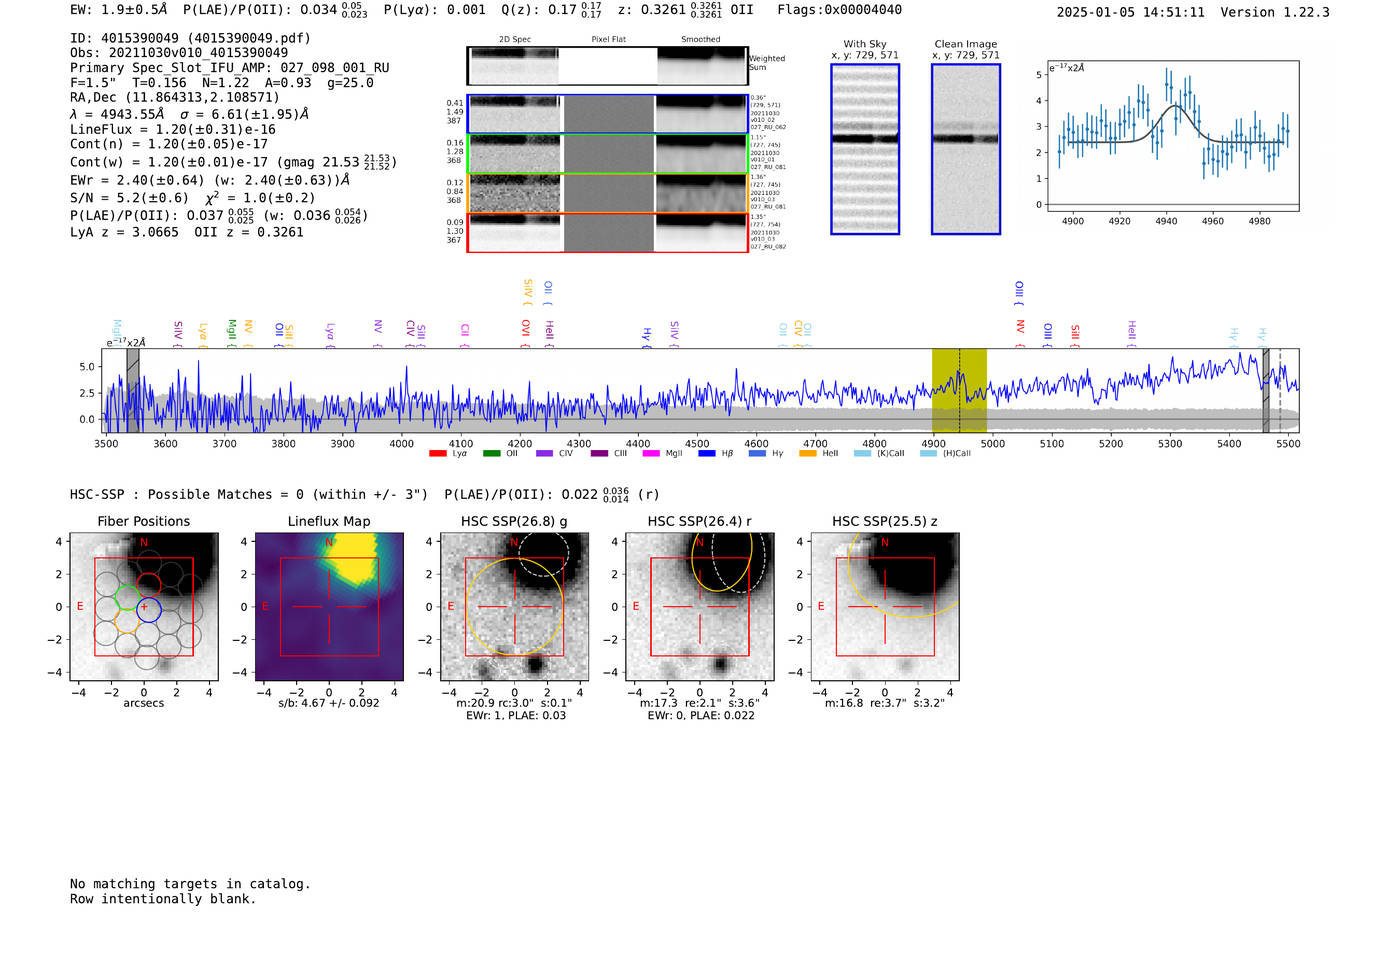Screen dimensions: 1400x953
Task: Select the orange fiber circle in Fiber Positions
Action: point(126,621)
